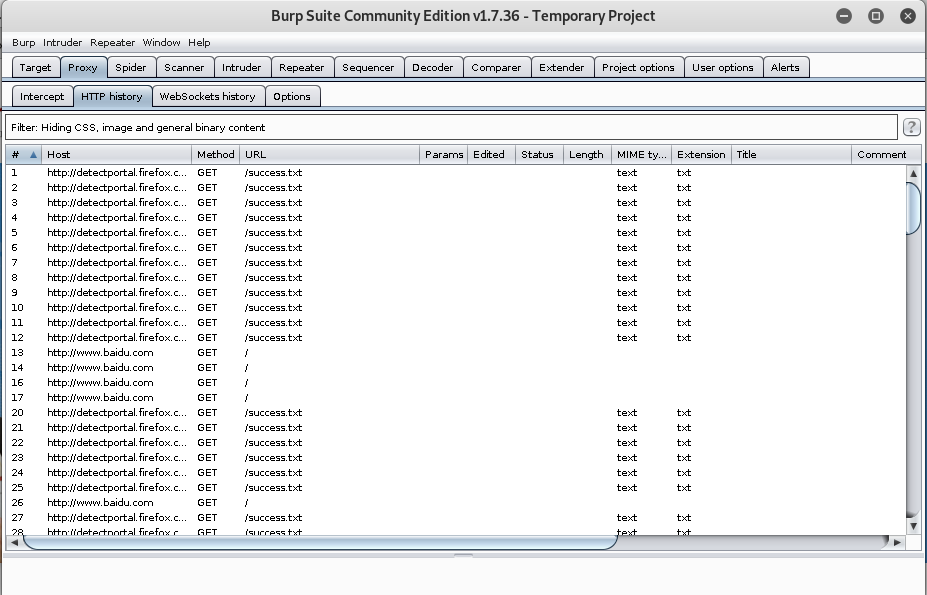
Task: Open the Window menu
Action: (161, 43)
